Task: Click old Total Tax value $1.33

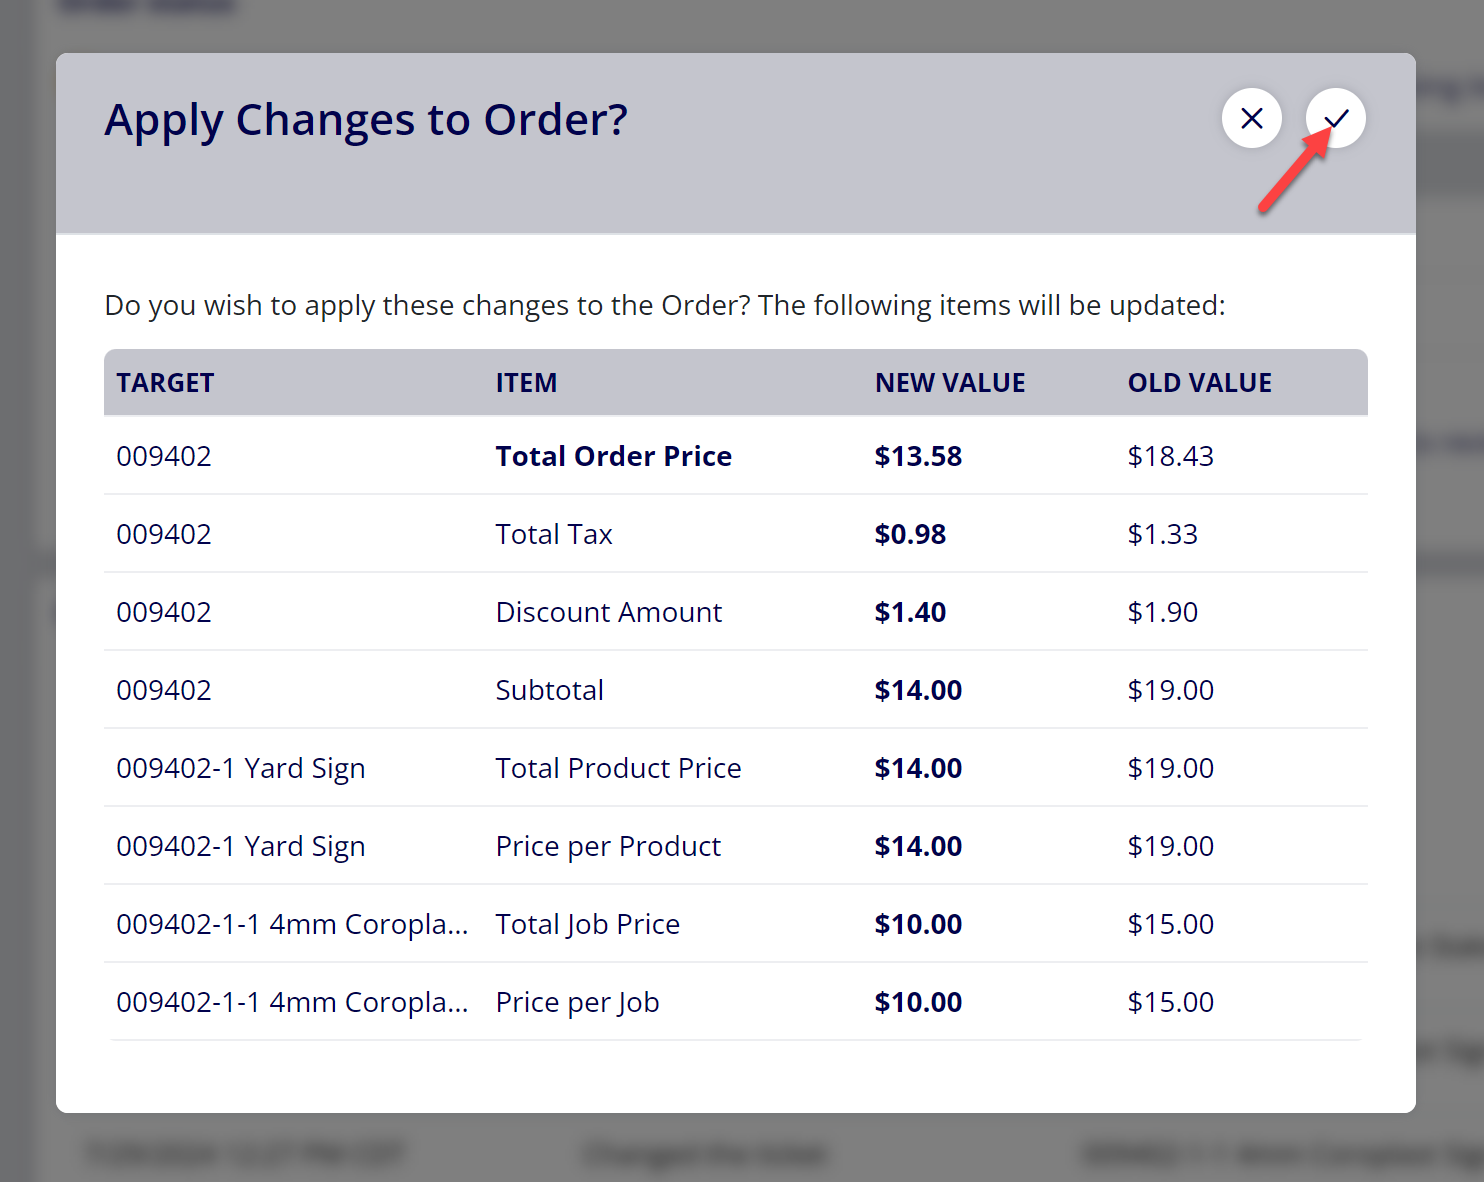Action: tap(1163, 534)
